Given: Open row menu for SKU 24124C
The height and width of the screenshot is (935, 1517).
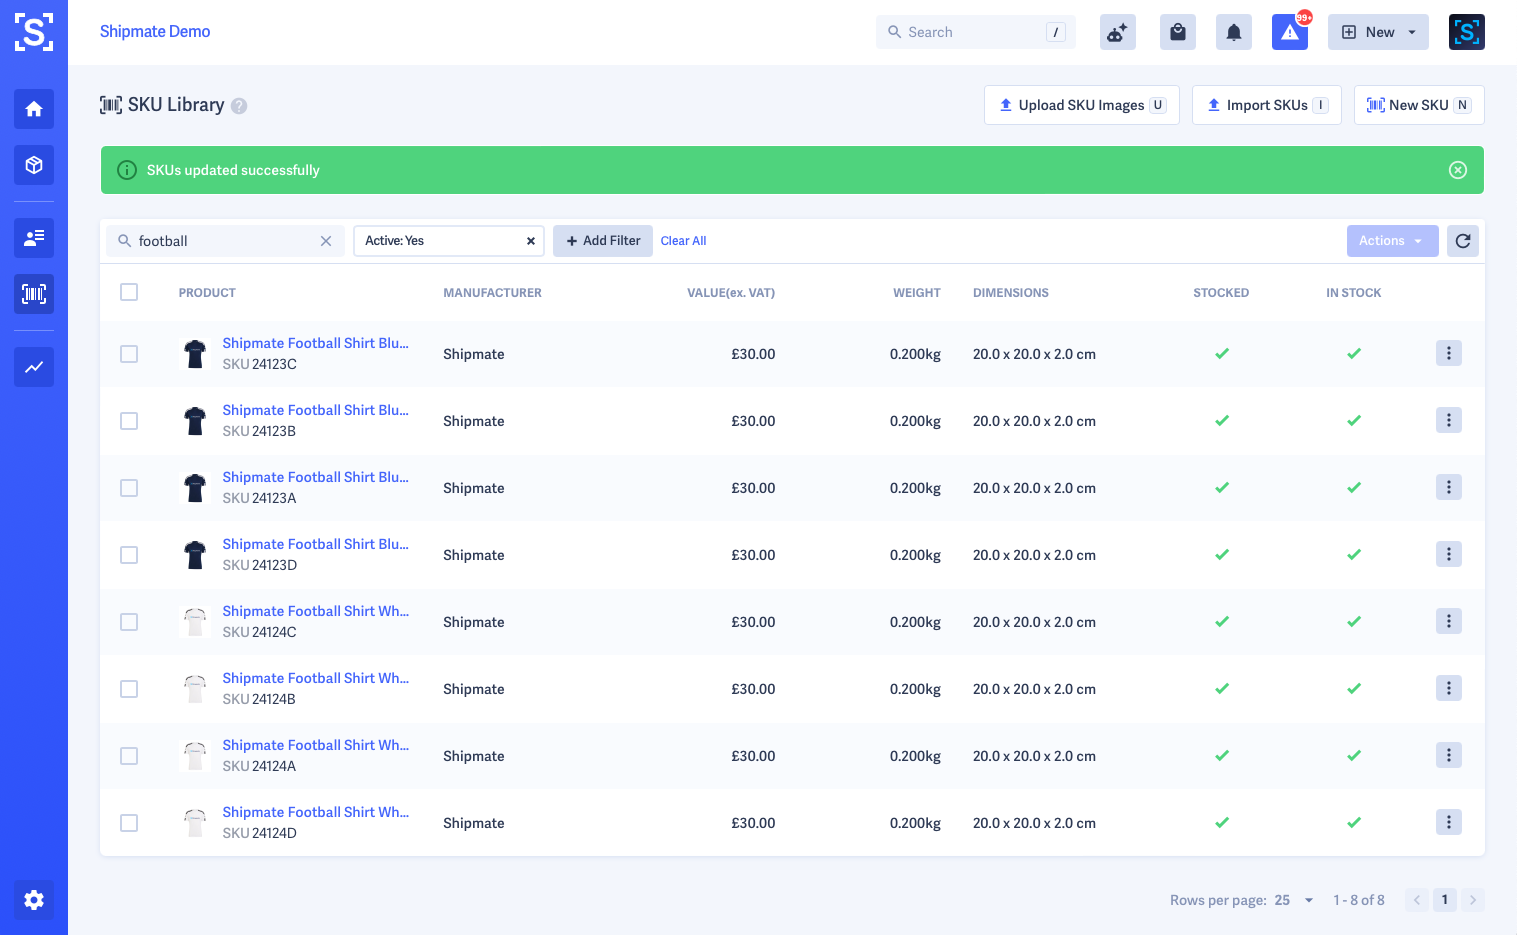Looking at the screenshot, I should pos(1449,621).
